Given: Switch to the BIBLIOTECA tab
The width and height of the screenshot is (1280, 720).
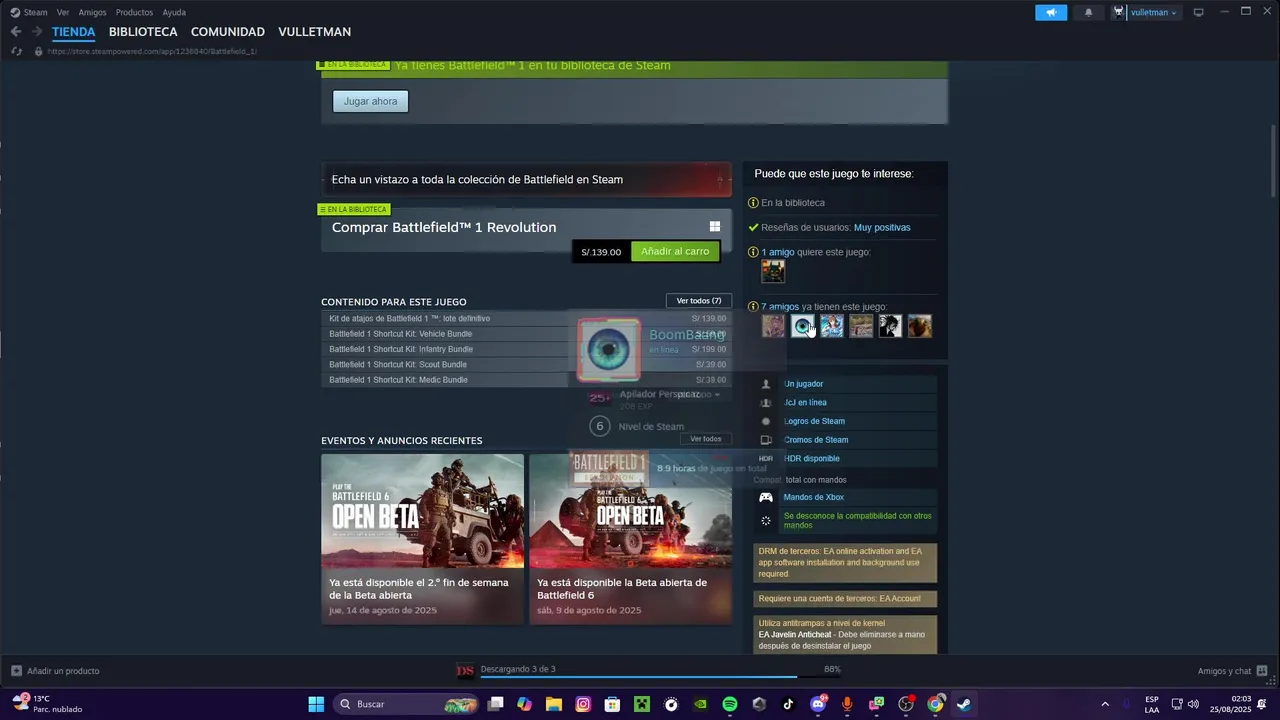Looking at the screenshot, I should [x=143, y=32].
